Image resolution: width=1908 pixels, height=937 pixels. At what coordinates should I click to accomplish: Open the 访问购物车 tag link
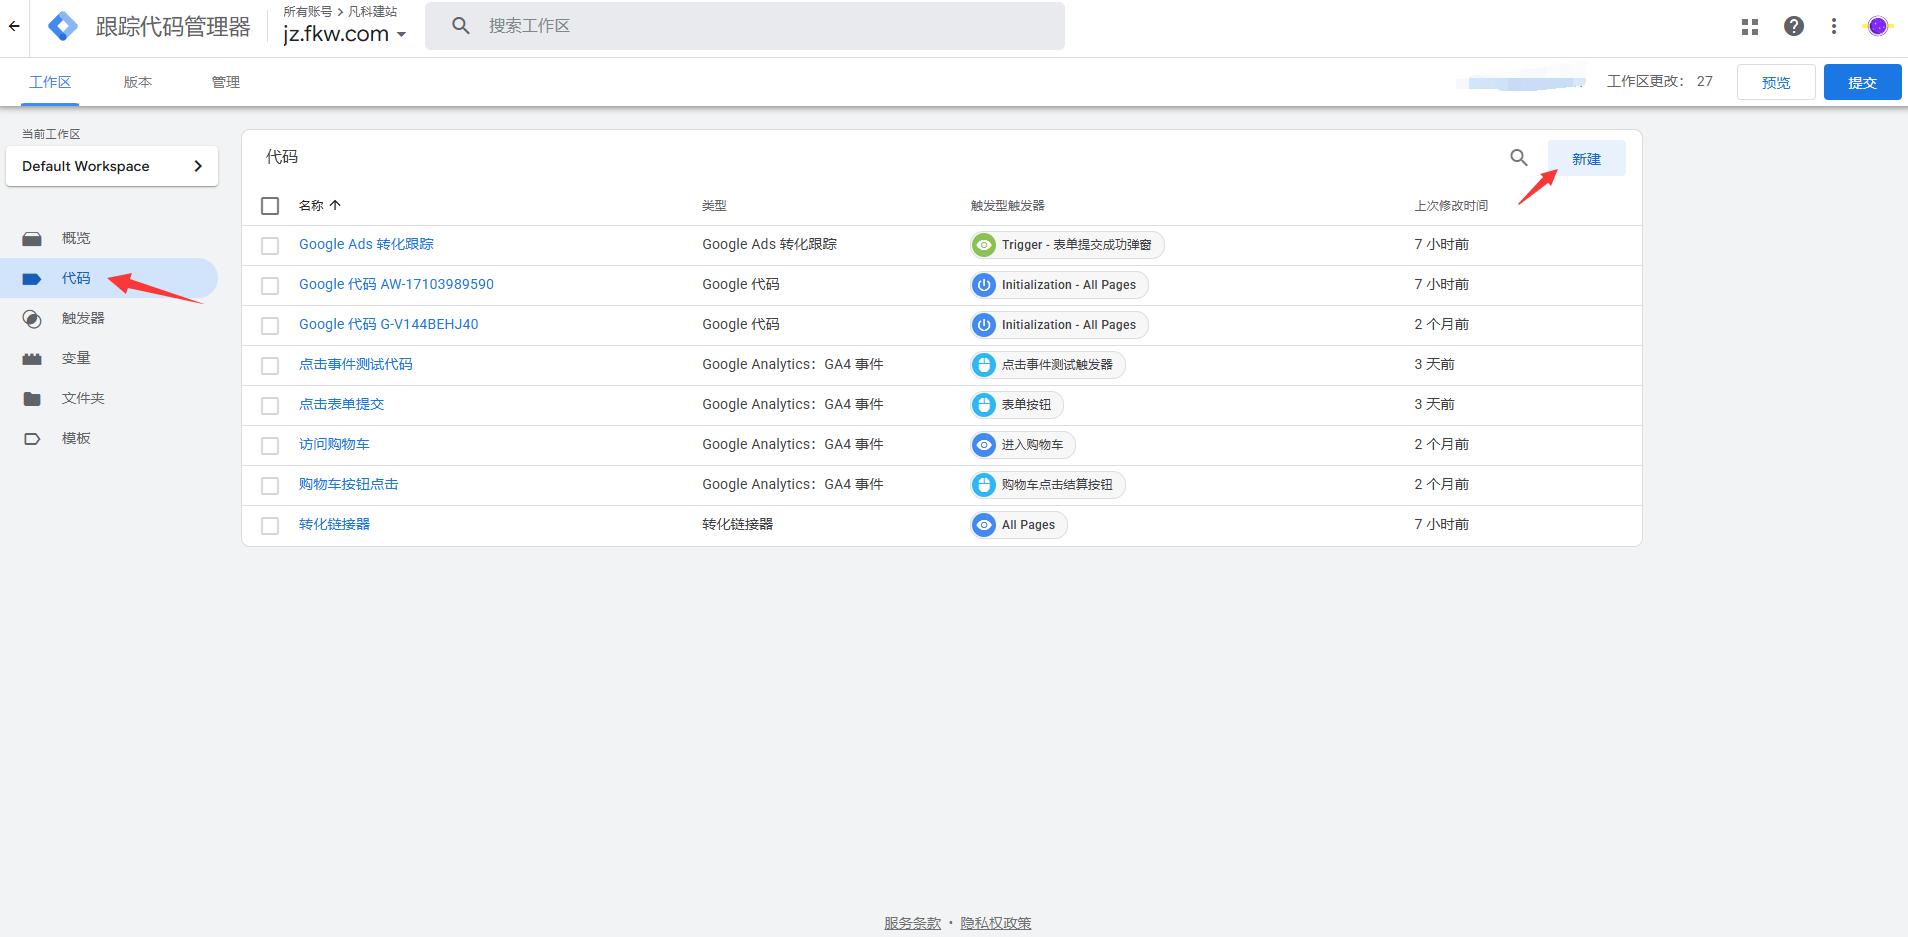(x=334, y=444)
